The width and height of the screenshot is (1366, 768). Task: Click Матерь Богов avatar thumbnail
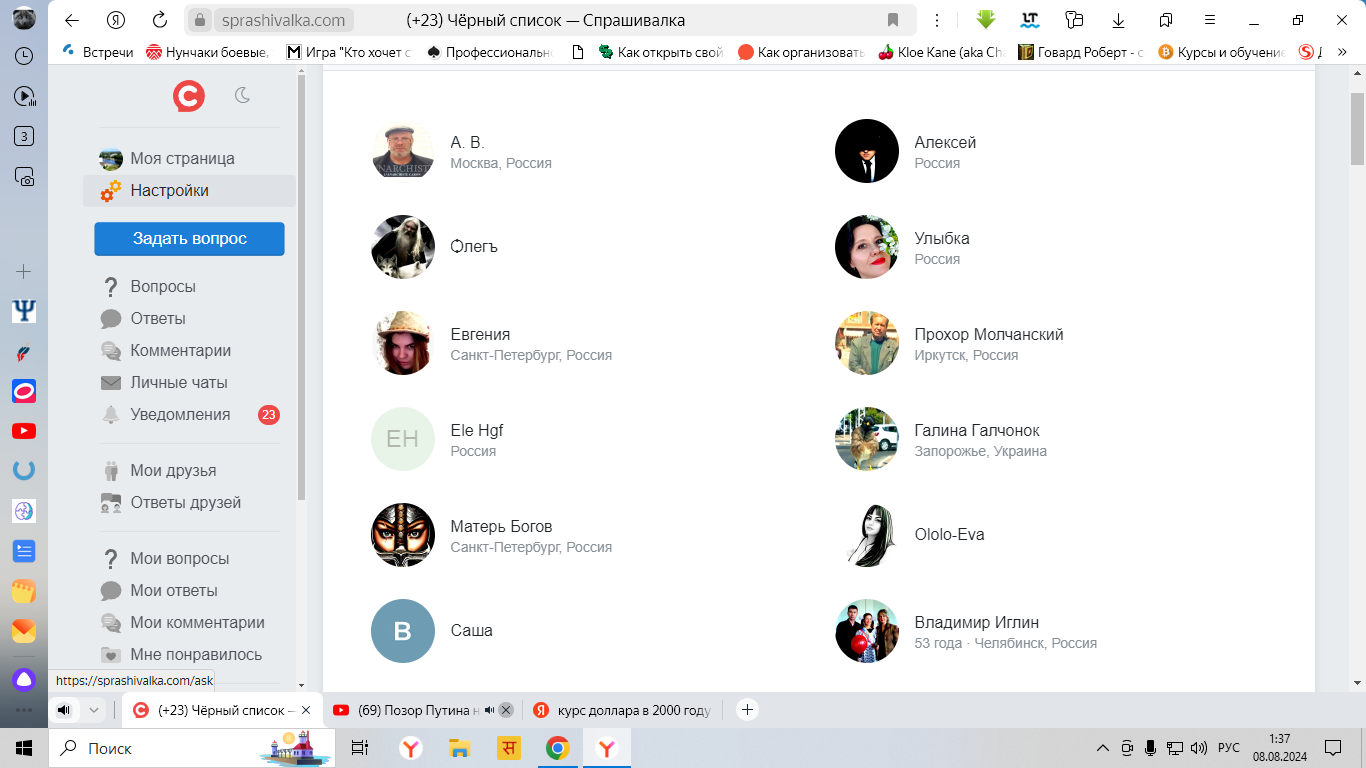coord(403,535)
